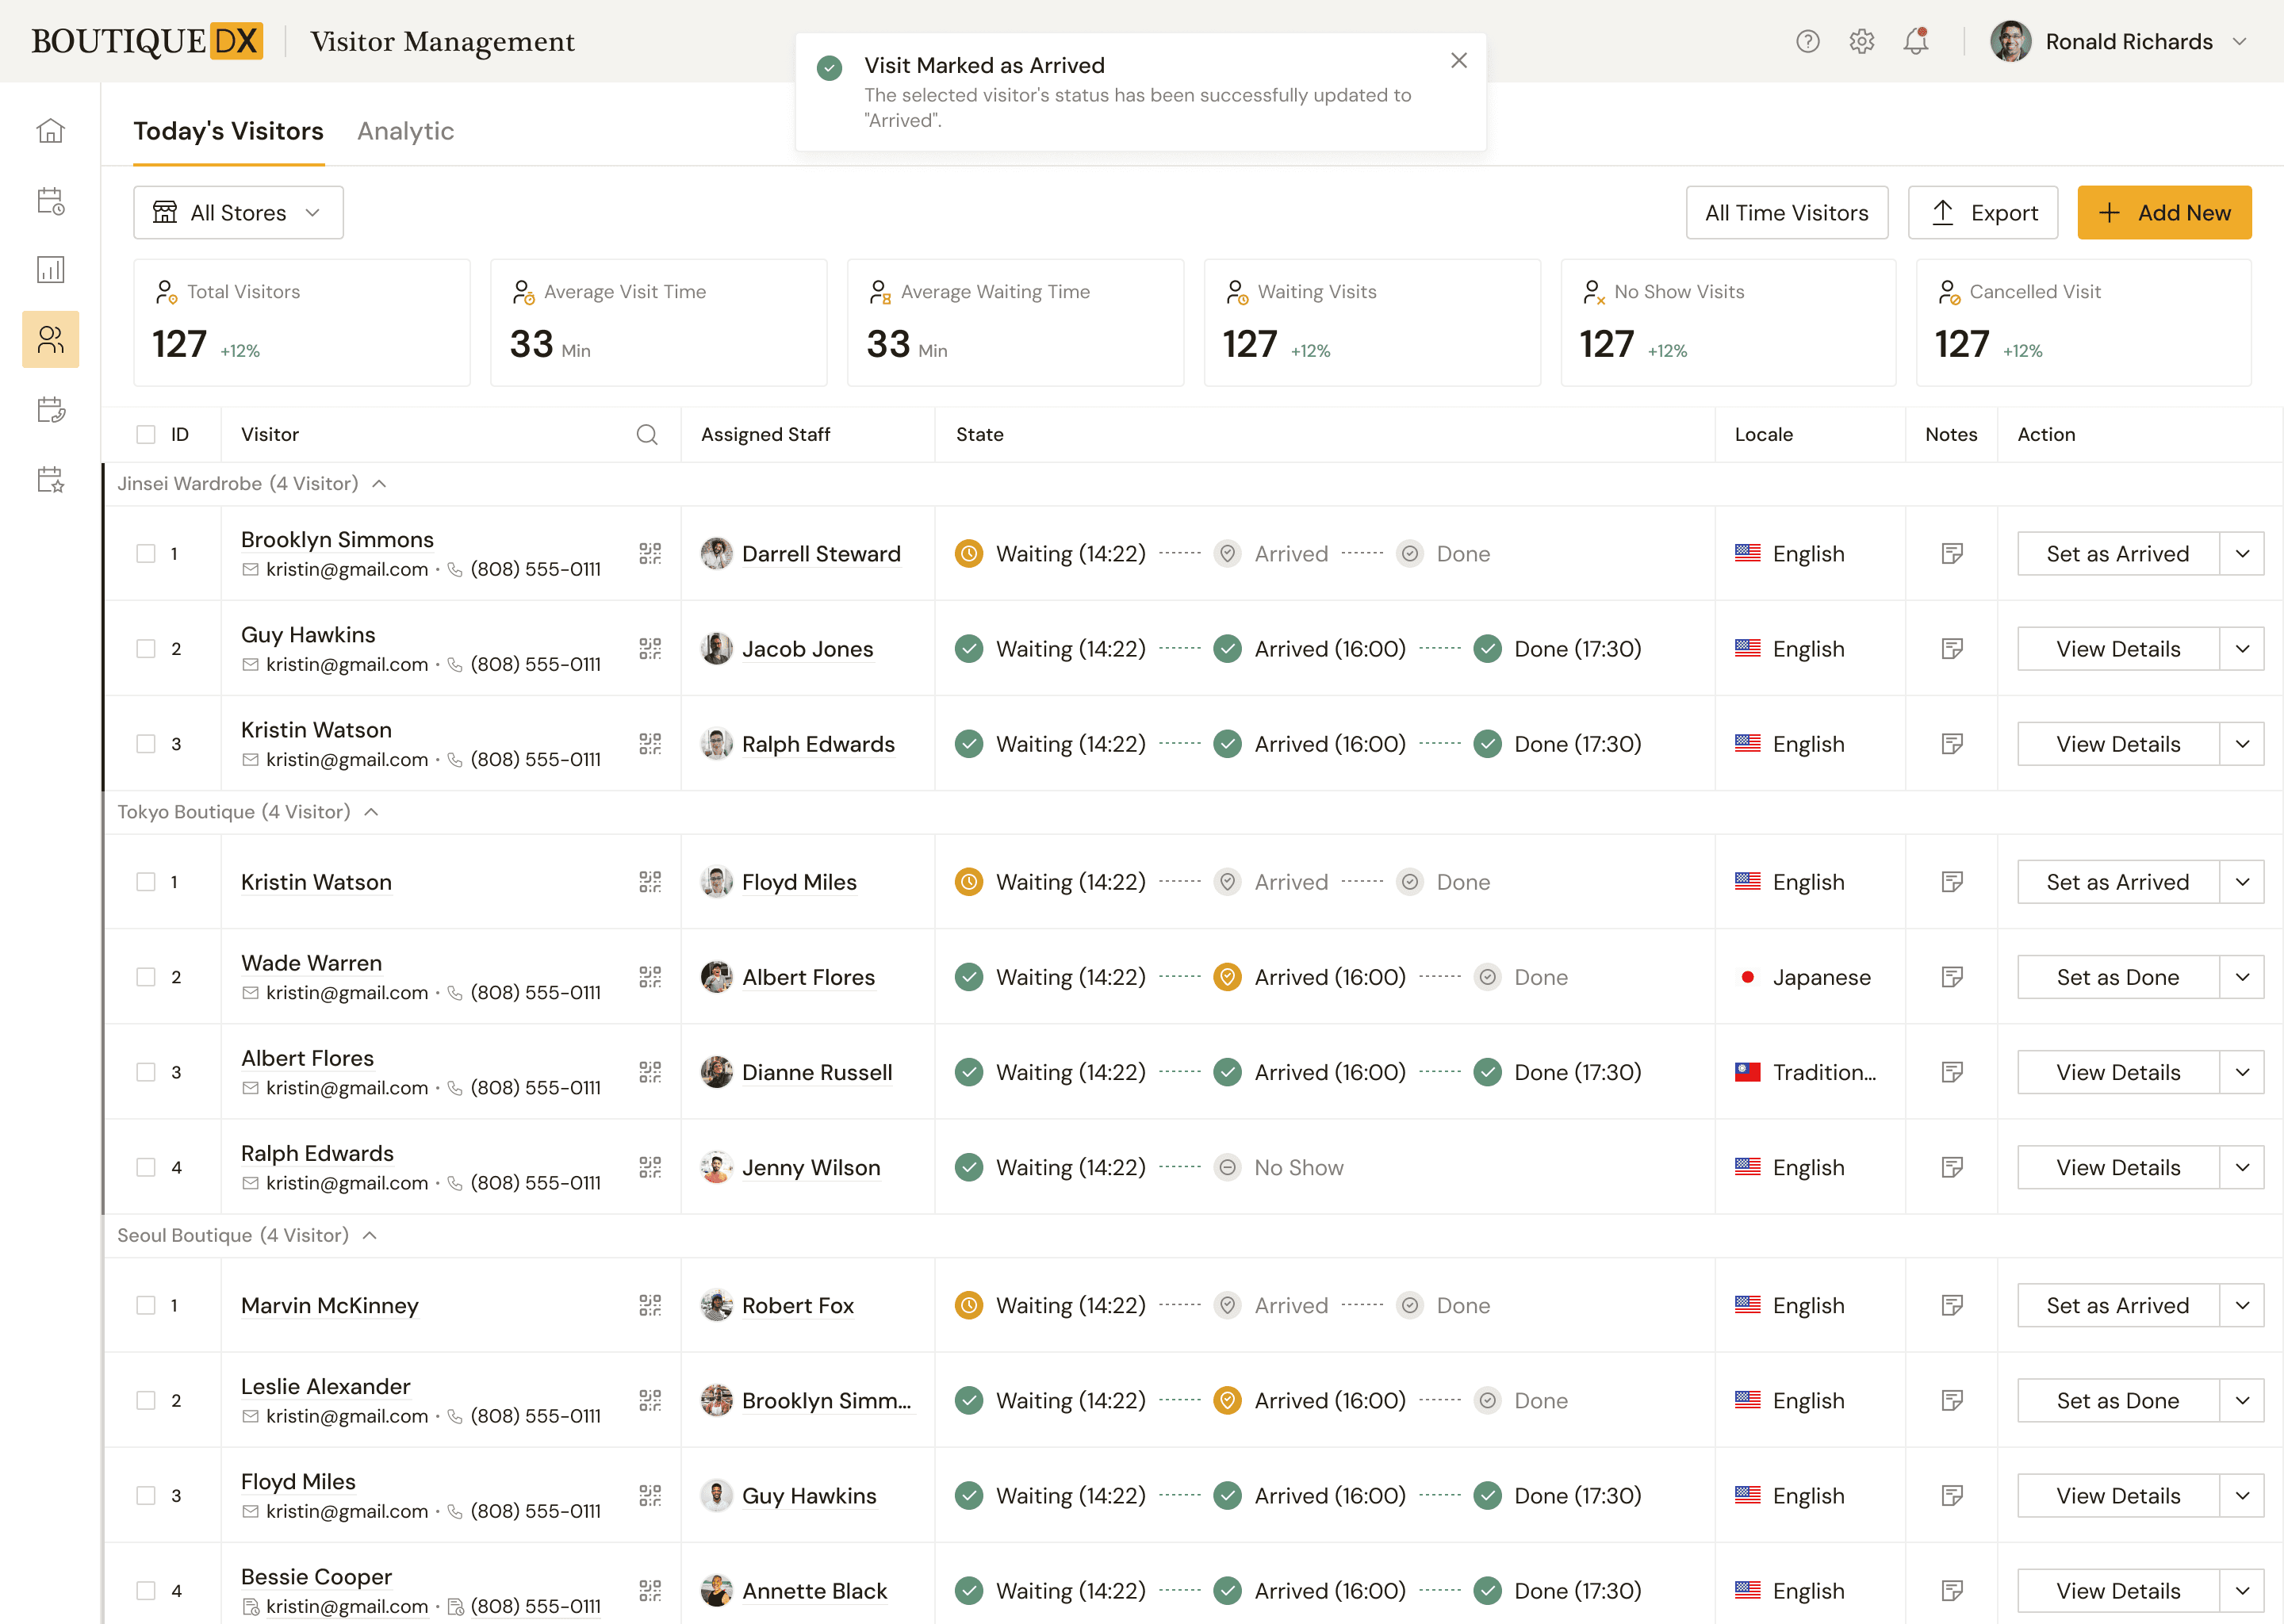Click the bar chart sidebar icon
This screenshot has height=1624, width=2284.
click(50, 270)
